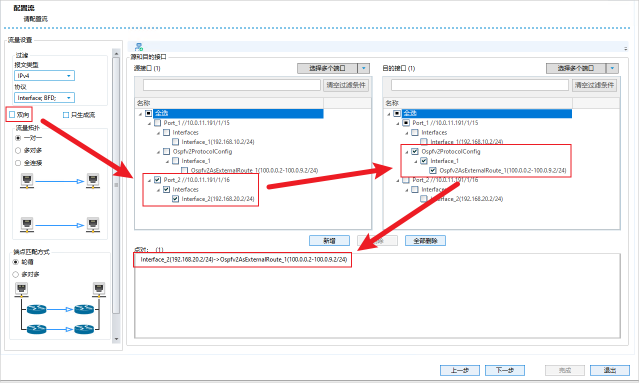The image size is (639, 383).
Task: Click the destination port filter input field
Action: (x=480, y=85)
